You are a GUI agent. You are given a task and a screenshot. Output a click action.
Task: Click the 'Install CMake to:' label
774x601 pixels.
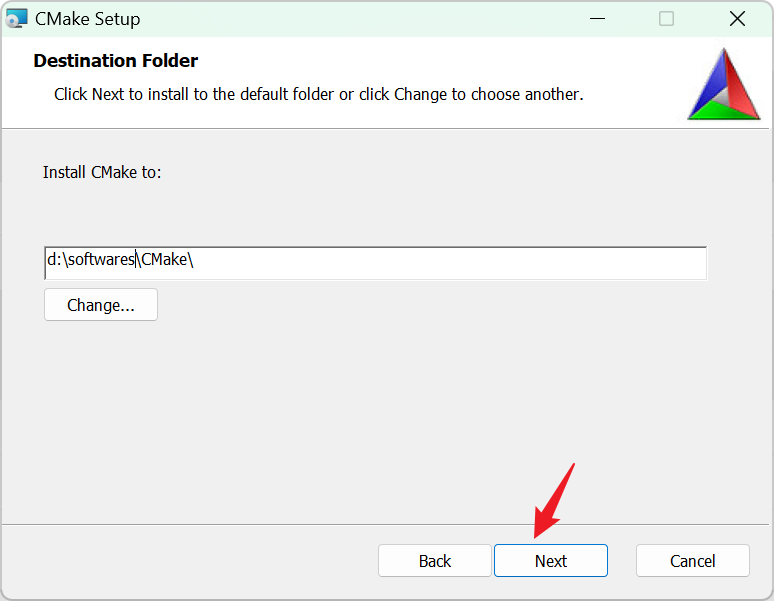(x=102, y=172)
